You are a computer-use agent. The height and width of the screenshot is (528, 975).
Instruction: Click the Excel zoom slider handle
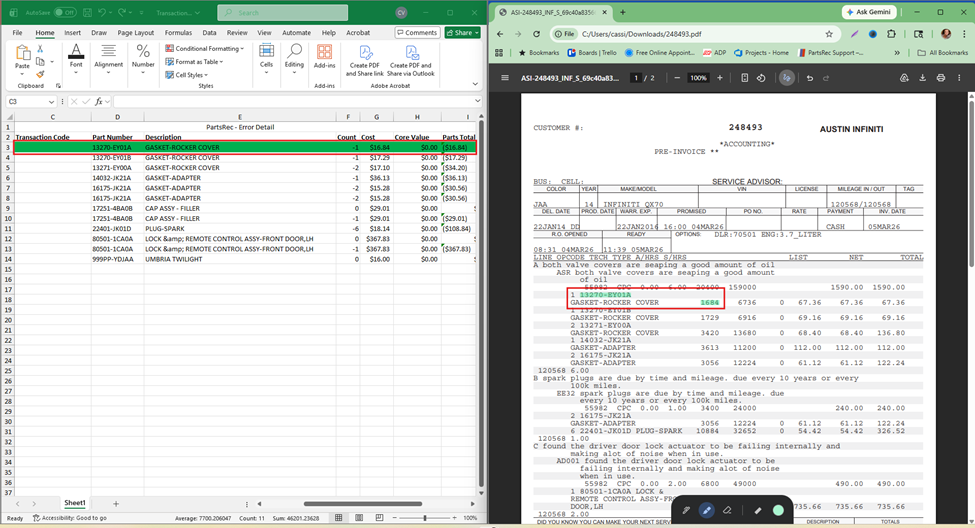[425, 517]
